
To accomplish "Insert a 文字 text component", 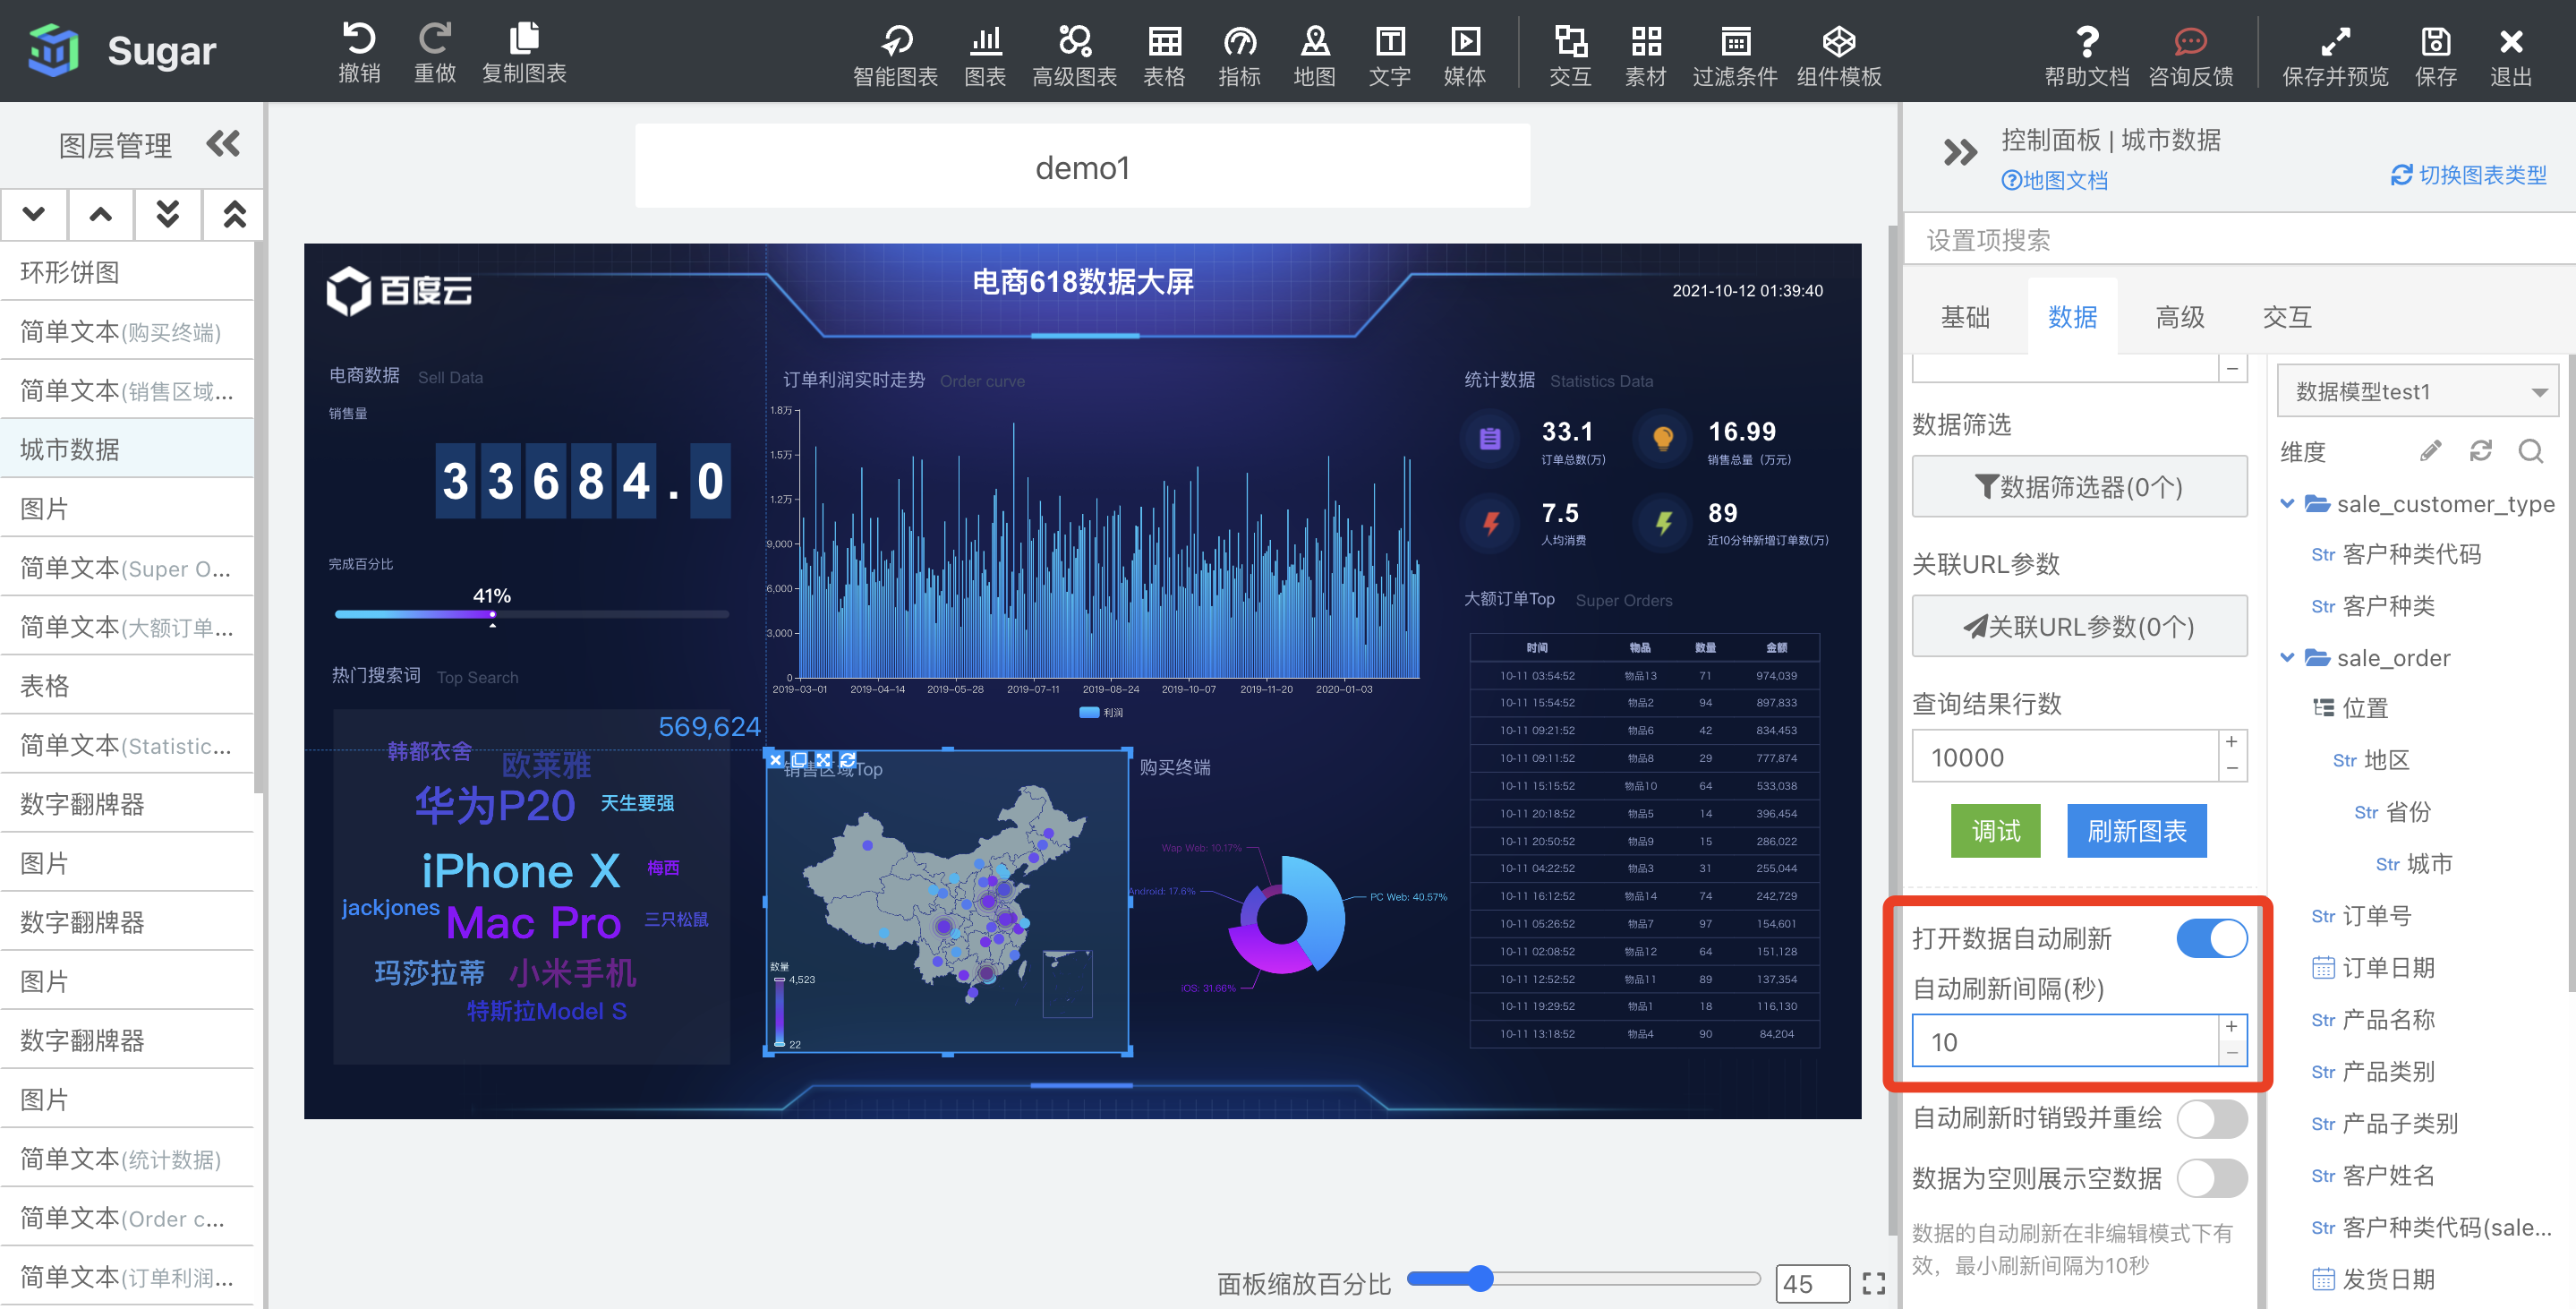I will [1389, 52].
